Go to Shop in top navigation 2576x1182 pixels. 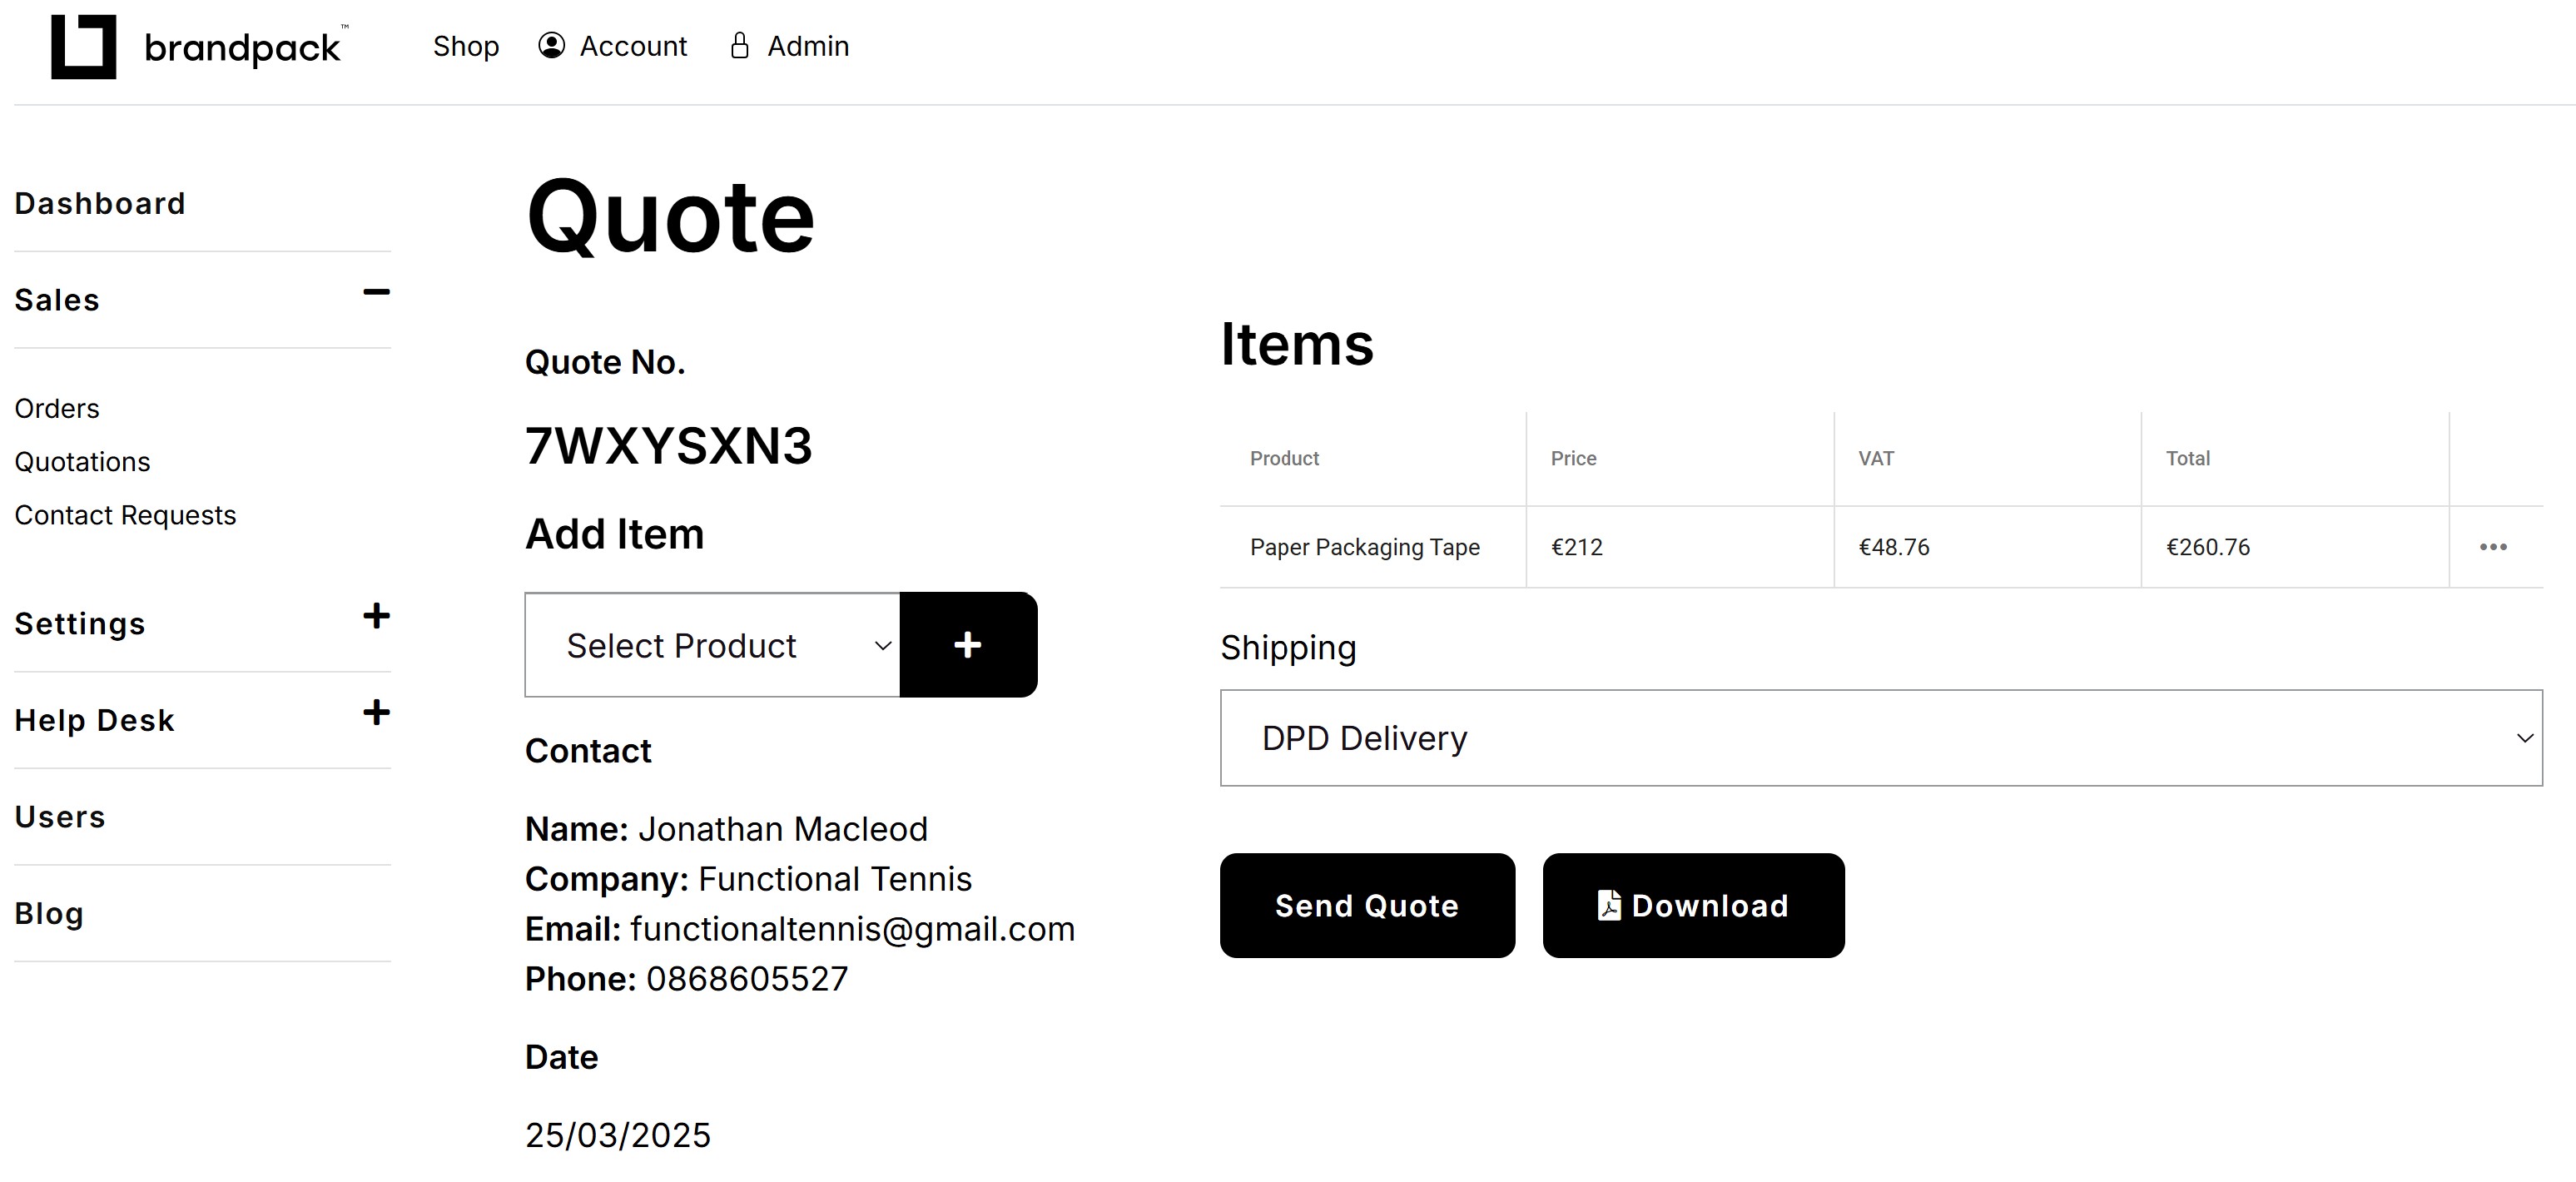coord(466,46)
